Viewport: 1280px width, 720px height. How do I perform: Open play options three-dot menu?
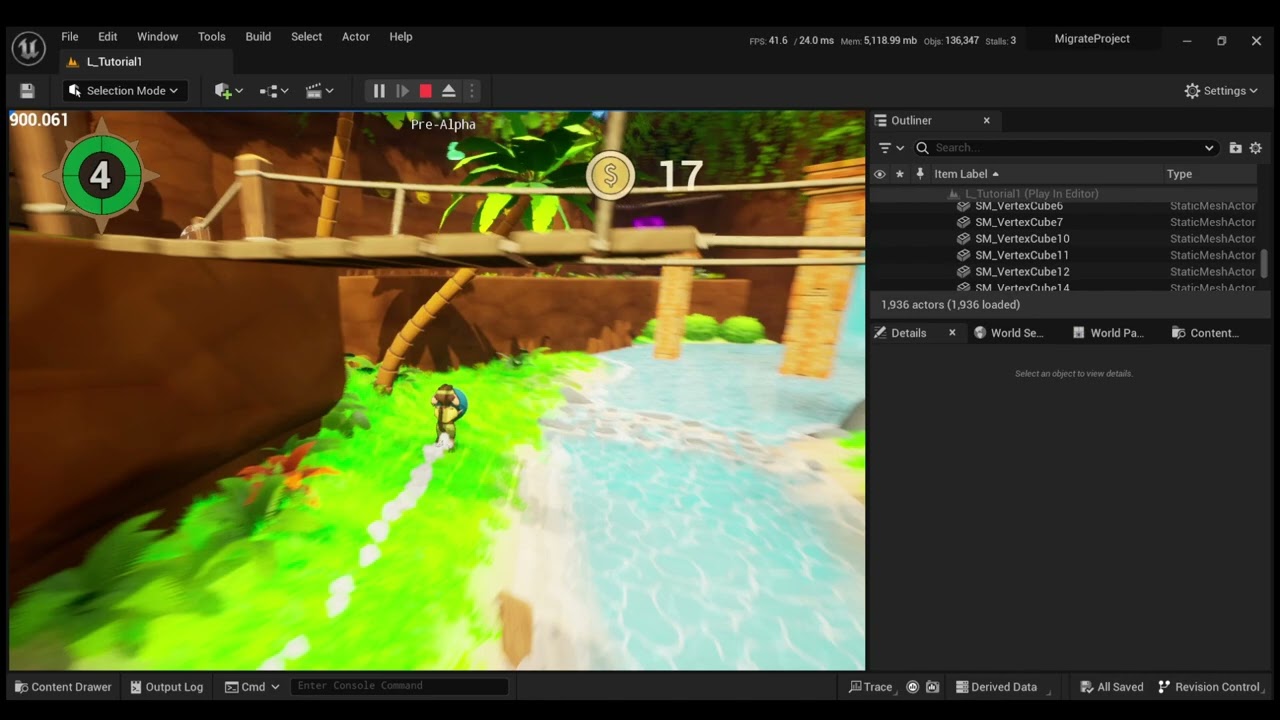472,91
